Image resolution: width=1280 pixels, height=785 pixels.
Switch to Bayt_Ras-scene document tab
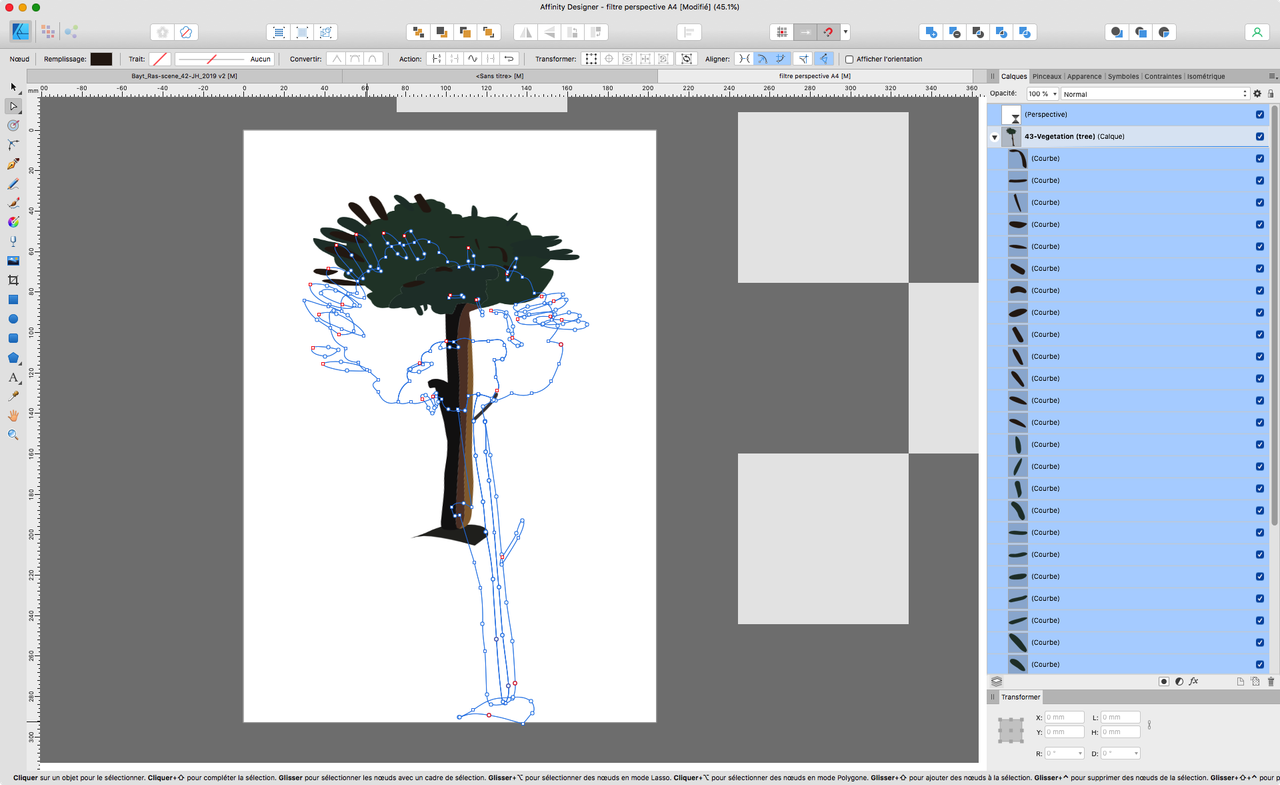pyautogui.click(x=185, y=76)
